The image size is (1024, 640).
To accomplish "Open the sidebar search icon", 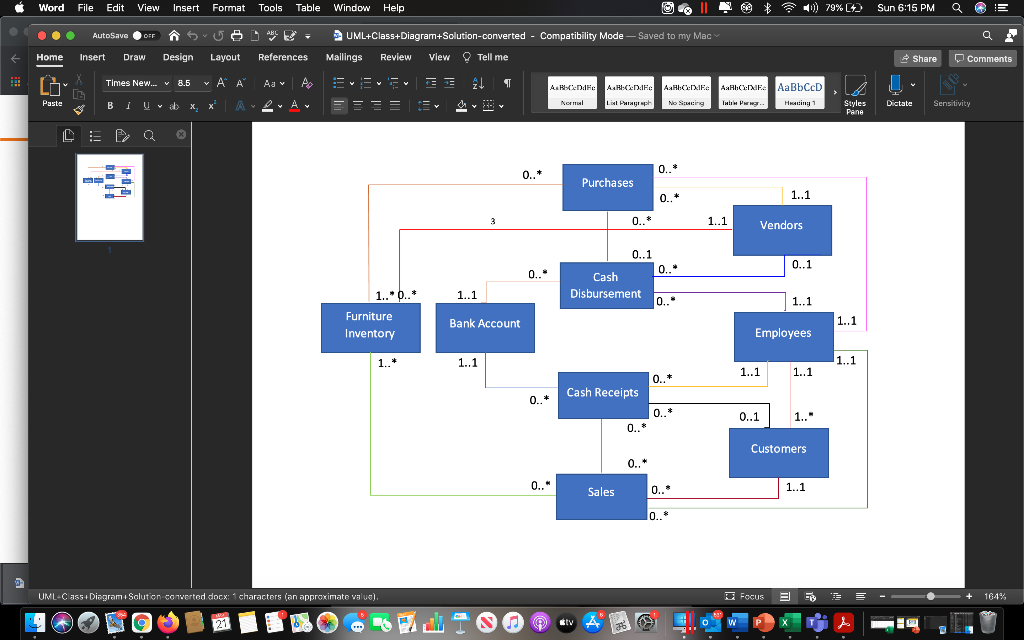I will click(150, 135).
